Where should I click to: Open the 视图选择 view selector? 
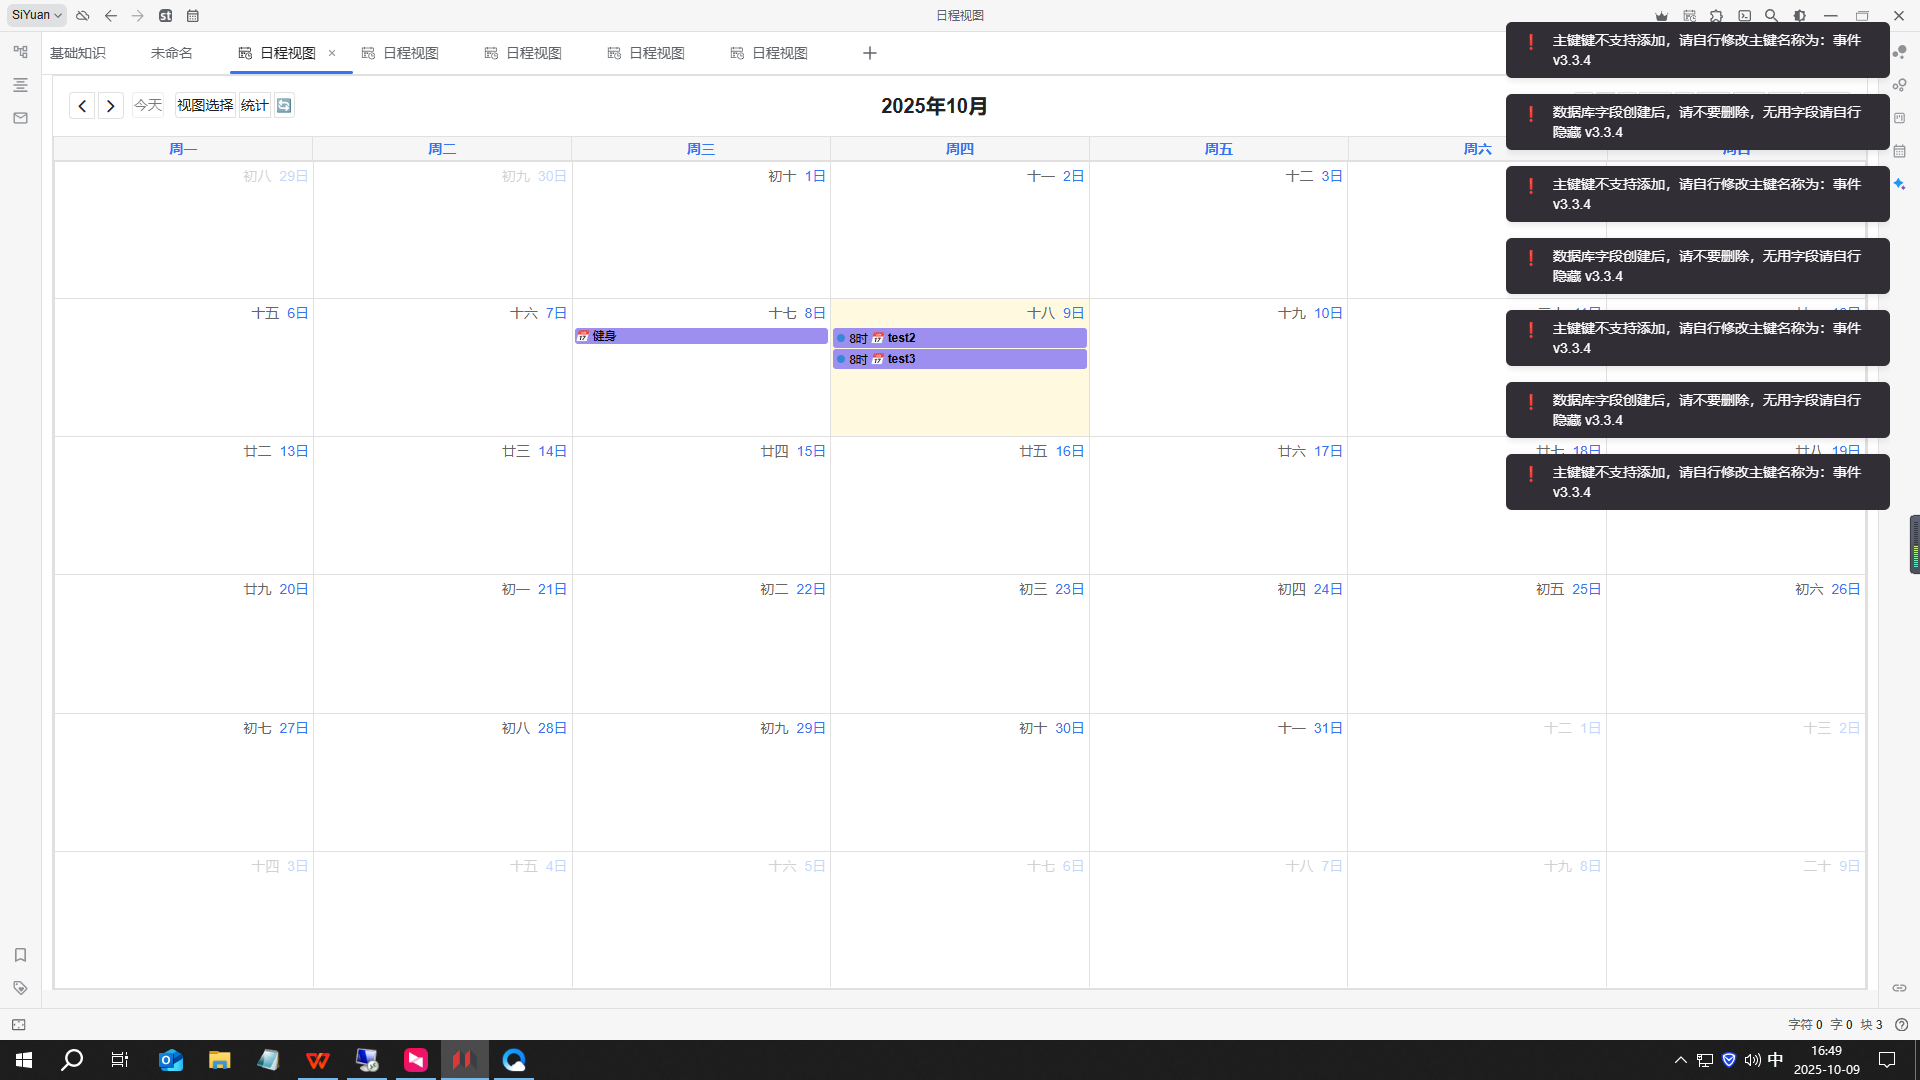tap(205, 105)
